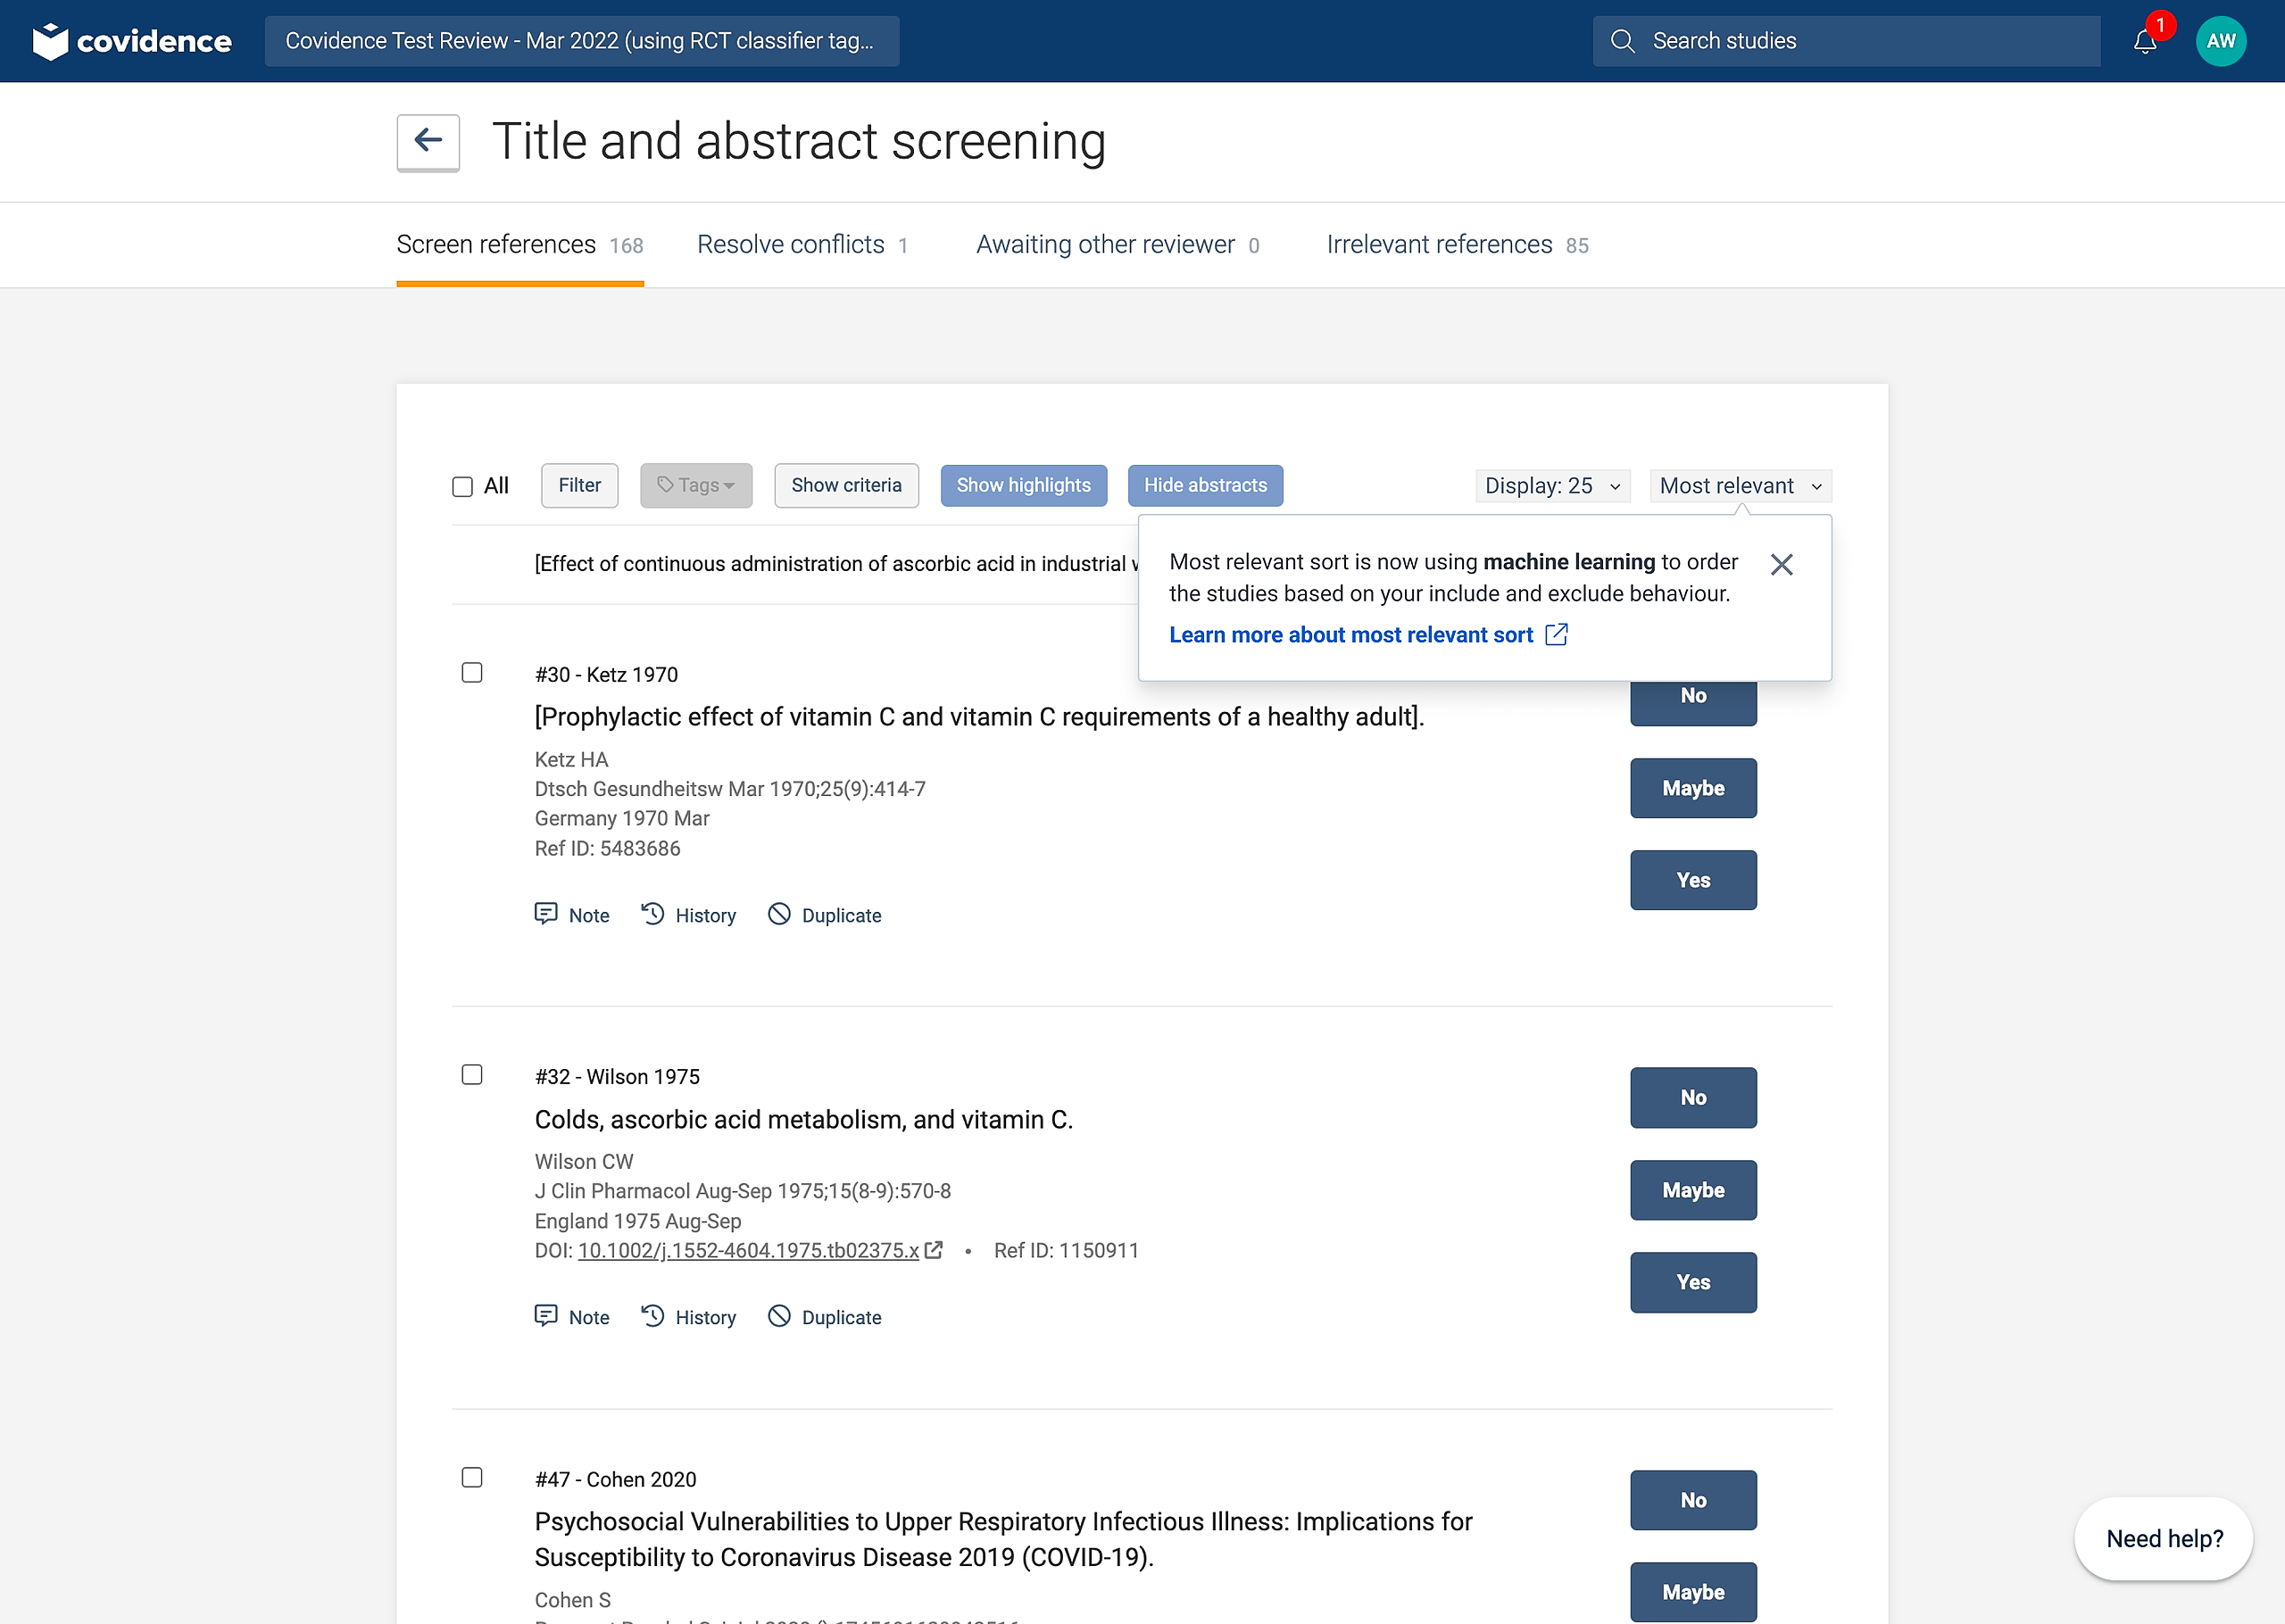Screen dimensions: 2285x1624
Task: Open the Tags dropdown
Action: tap(696, 485)
